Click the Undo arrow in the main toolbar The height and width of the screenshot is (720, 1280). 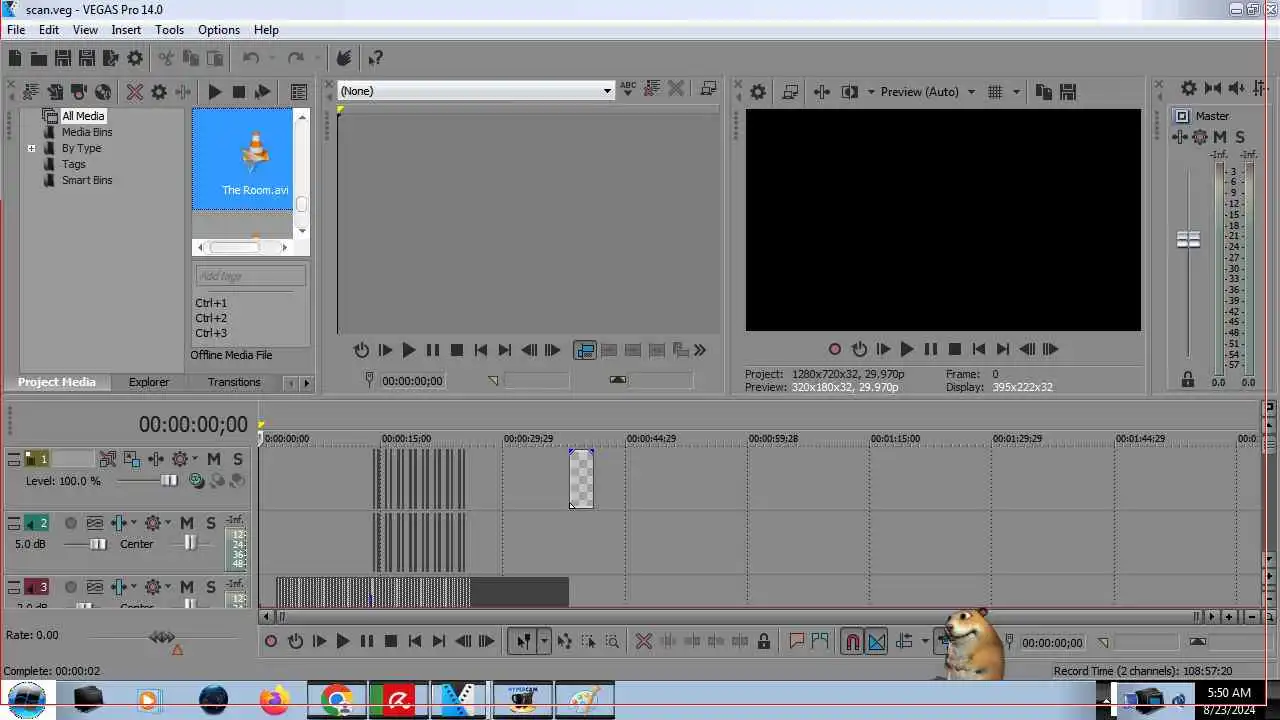[x=251, y=58]
